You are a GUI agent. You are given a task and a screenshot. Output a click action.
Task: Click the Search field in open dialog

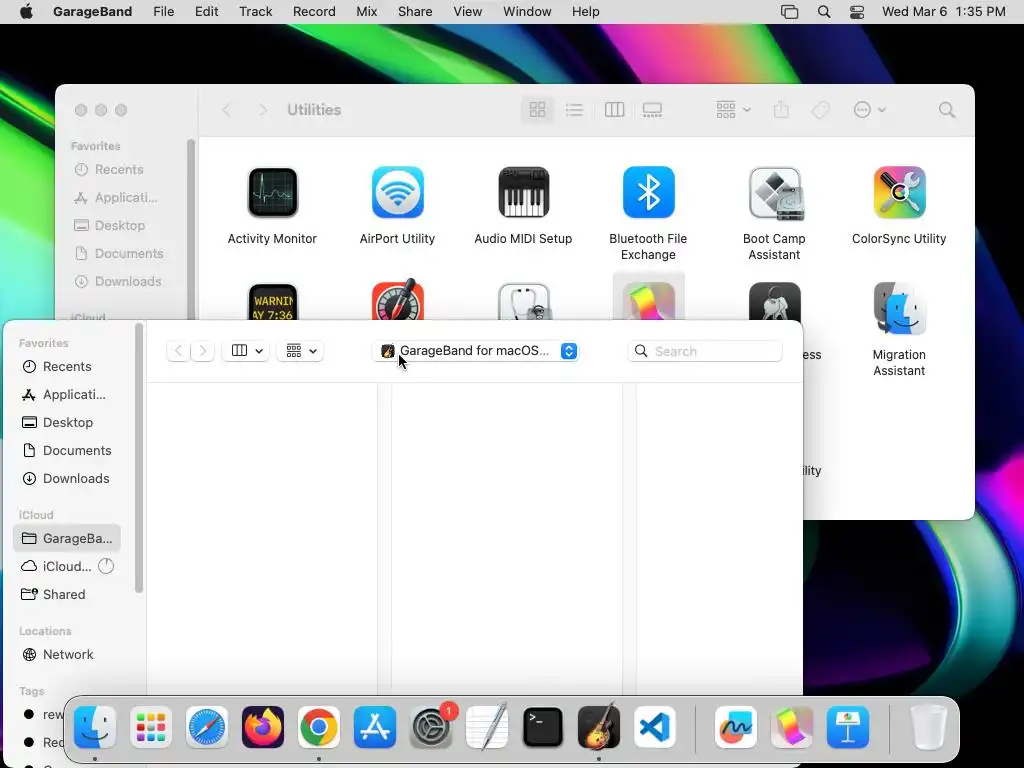click(705, 351)
